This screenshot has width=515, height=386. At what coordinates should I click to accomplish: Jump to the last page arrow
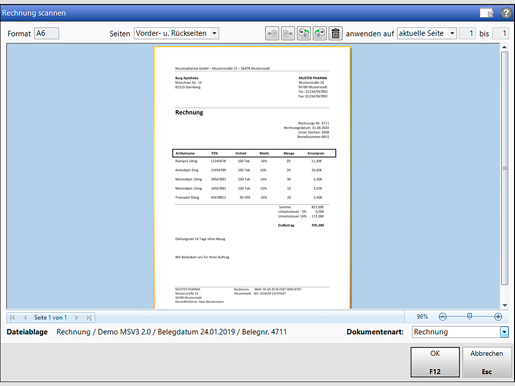click(89, 317)
